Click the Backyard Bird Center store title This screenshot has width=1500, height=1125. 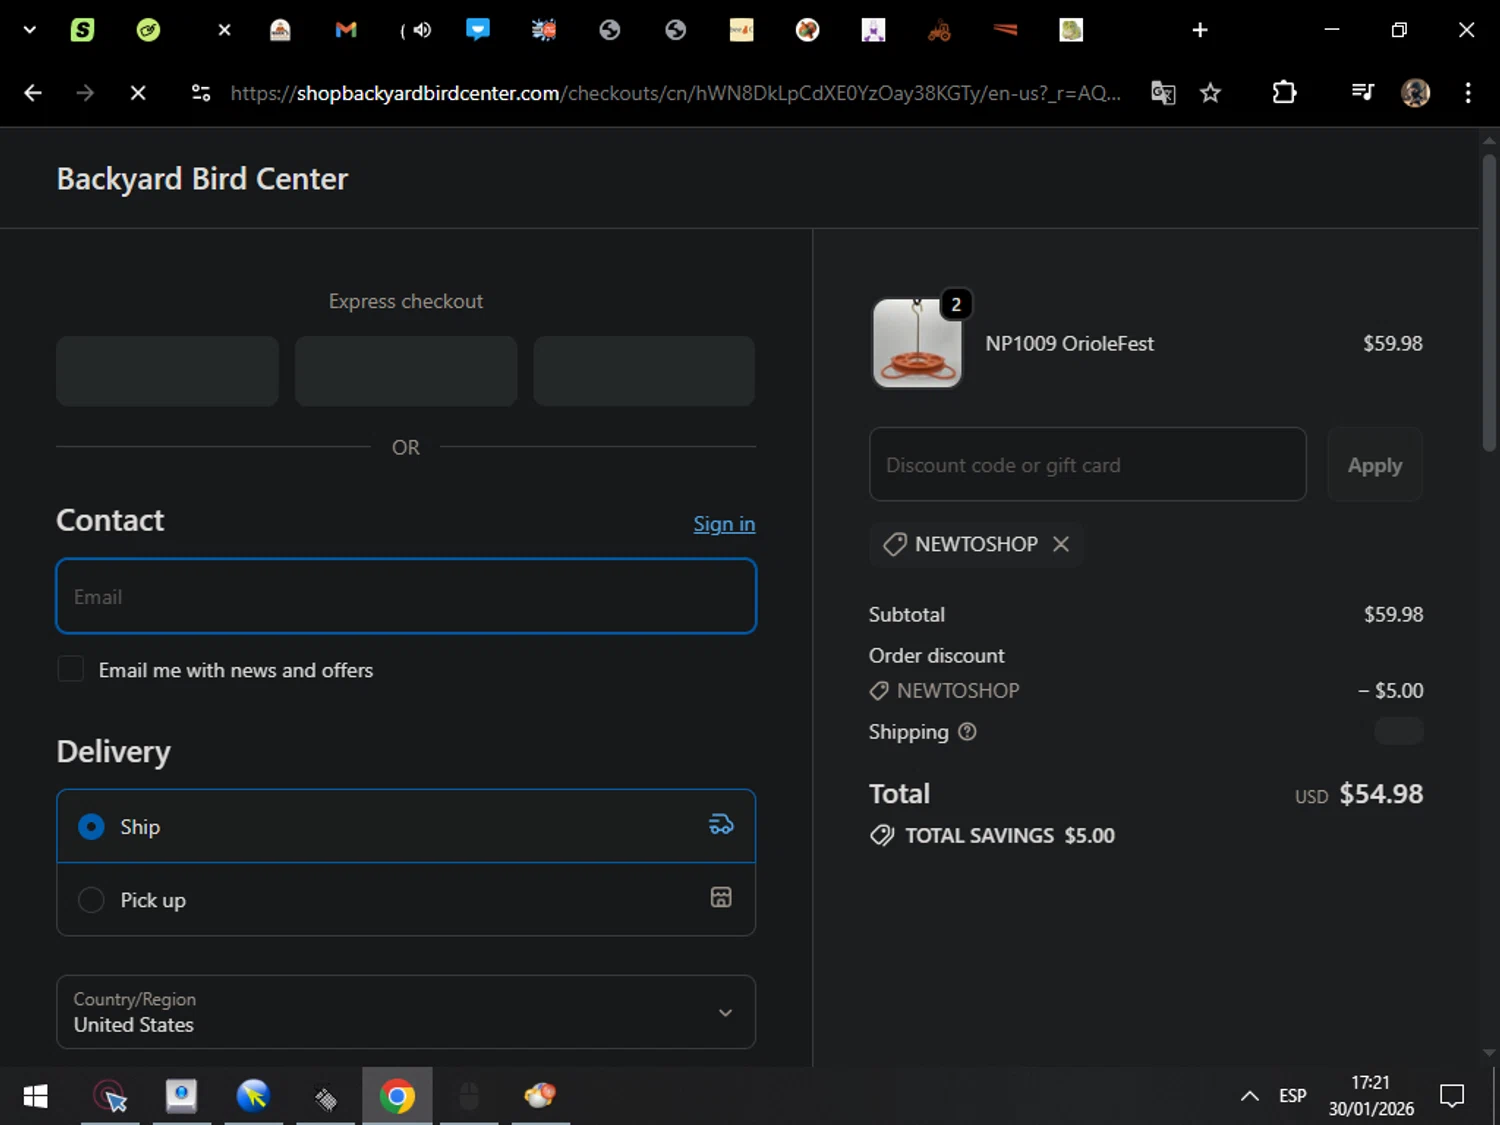click(x=202, y=179)
